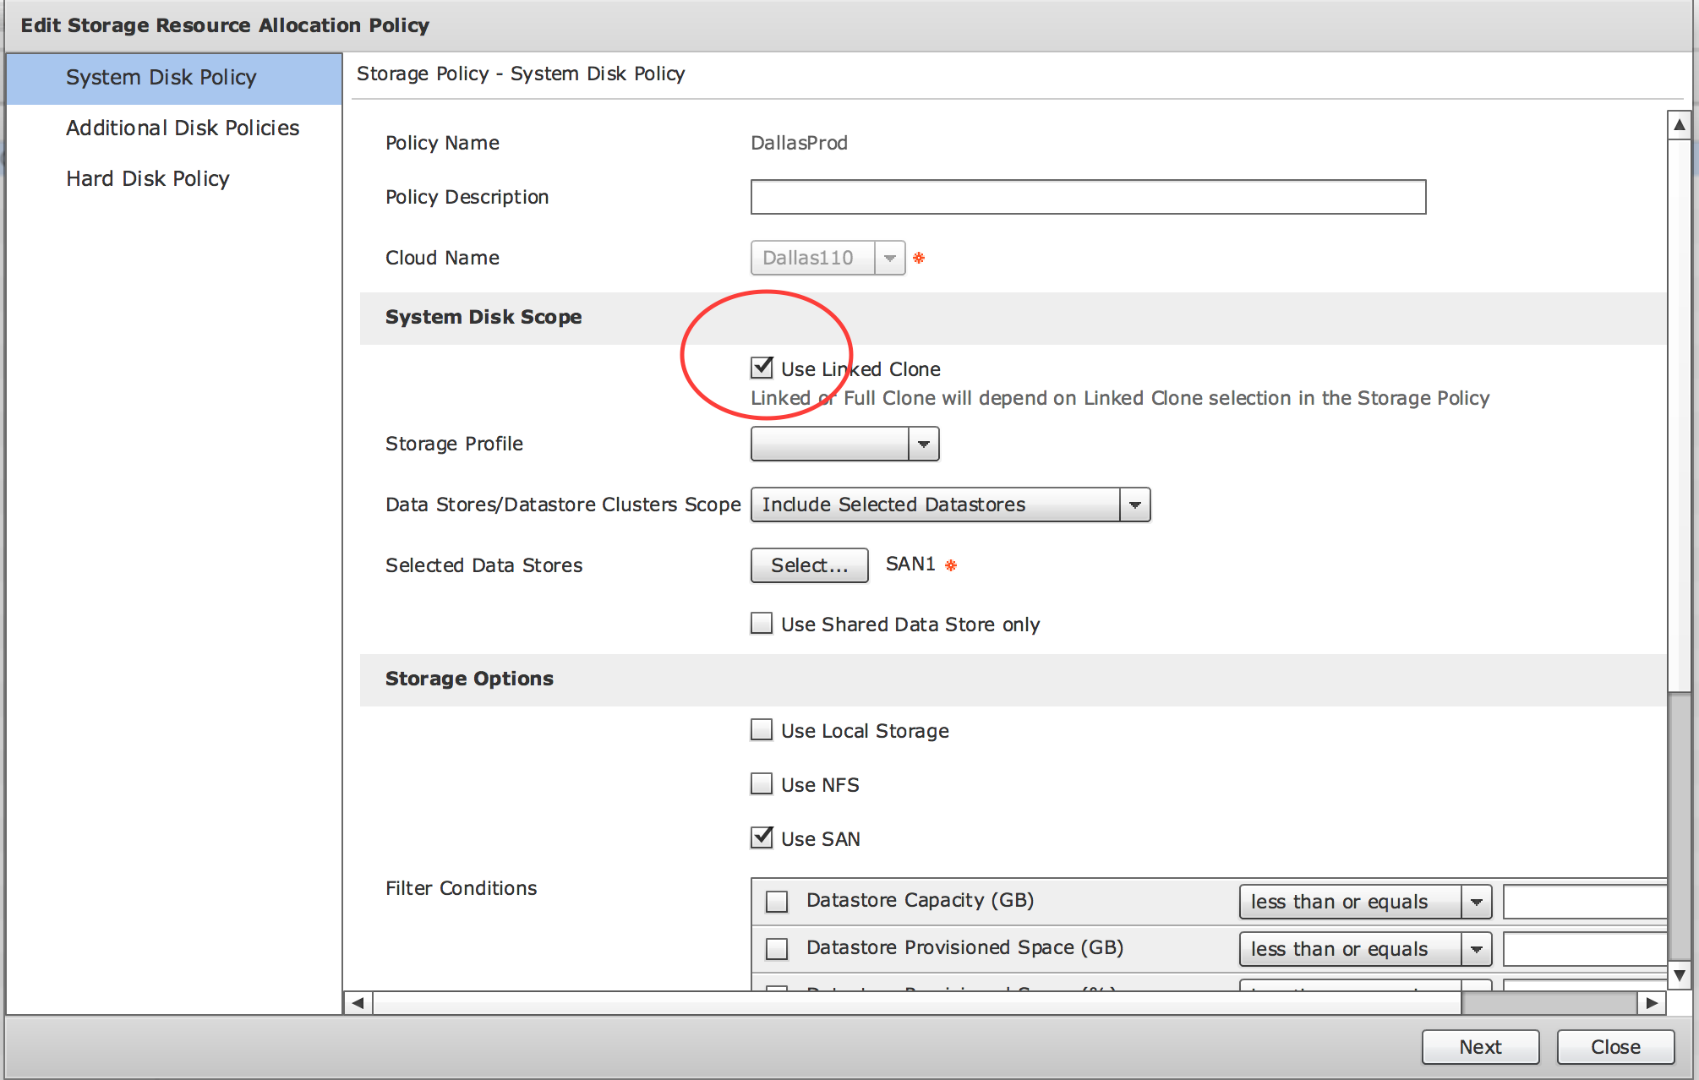Click the Select... button for data stores
Viewport: 1699px width, 1080px height.
pos(809,566)
